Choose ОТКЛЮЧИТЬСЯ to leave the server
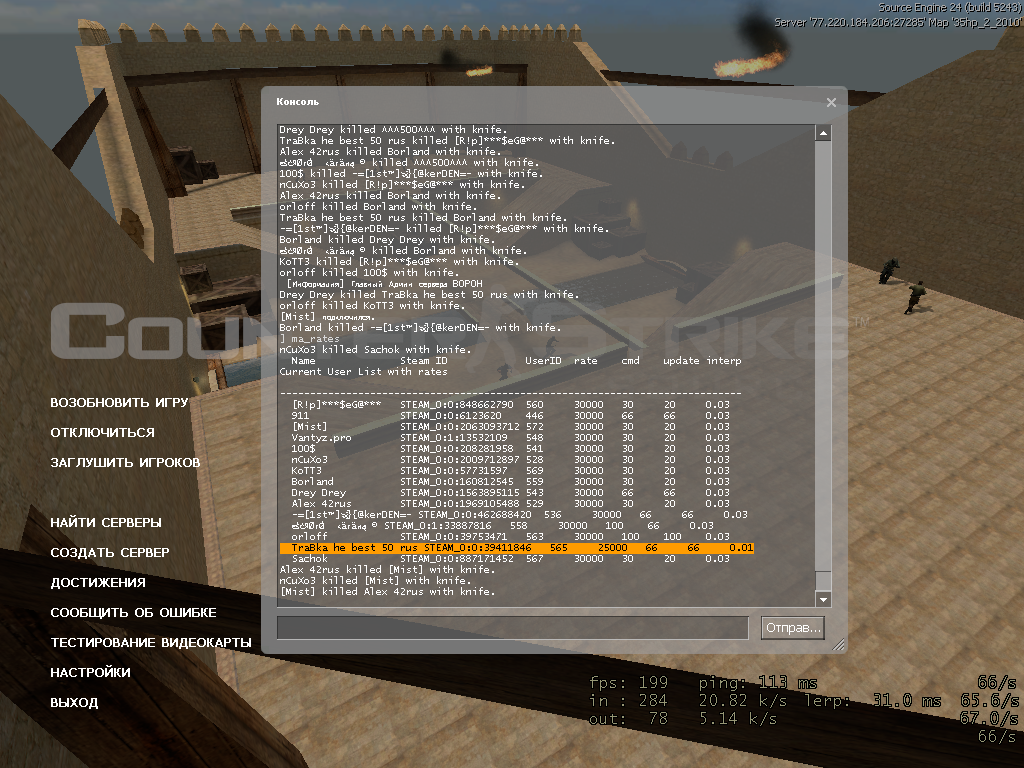The height and width of the screenshot is (768, 1024). tap(103, 432)
